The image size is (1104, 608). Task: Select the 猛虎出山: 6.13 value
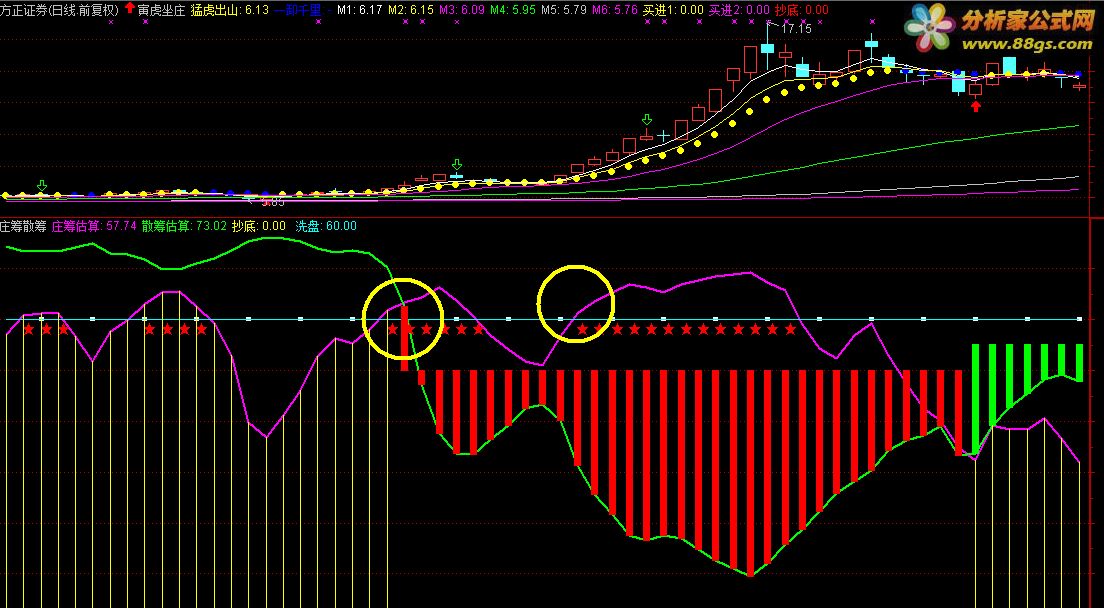click(x=230, y=10)
